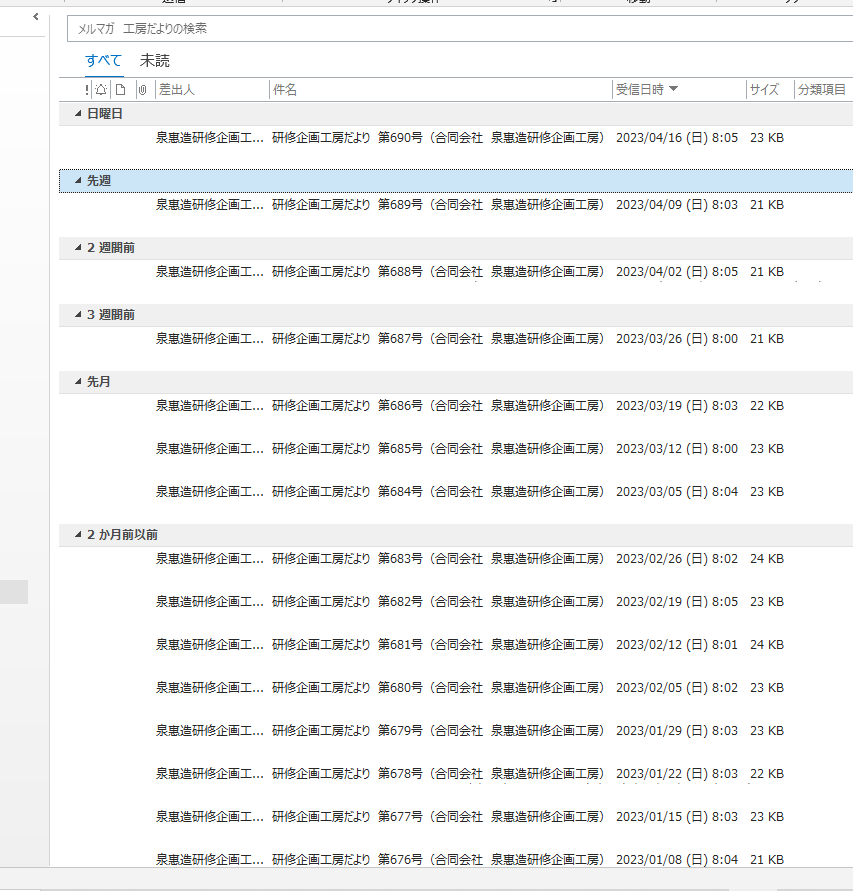Collapse the 先月 group

[78, 382]
